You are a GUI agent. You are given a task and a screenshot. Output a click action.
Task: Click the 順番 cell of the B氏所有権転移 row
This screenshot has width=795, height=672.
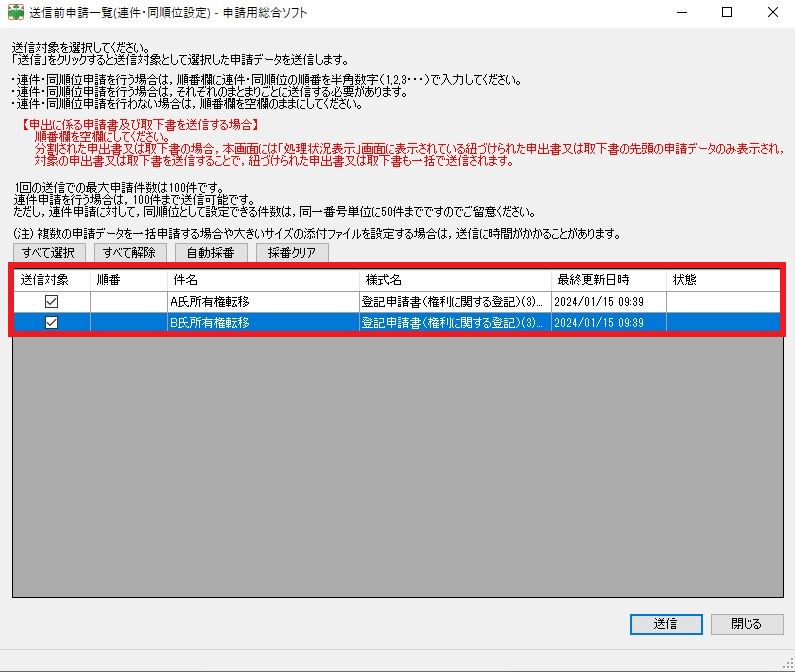pyautogui.click(x=128, y=322)
